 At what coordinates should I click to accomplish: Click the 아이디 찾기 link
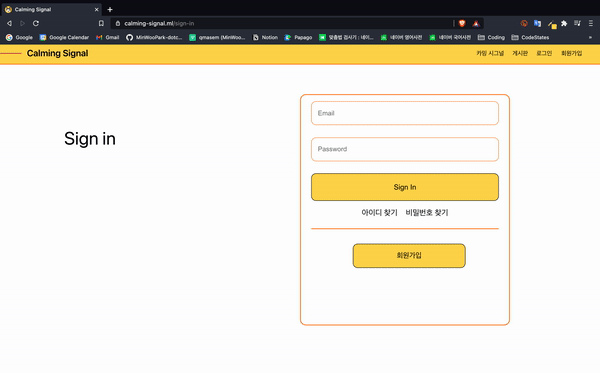(379, 212)
